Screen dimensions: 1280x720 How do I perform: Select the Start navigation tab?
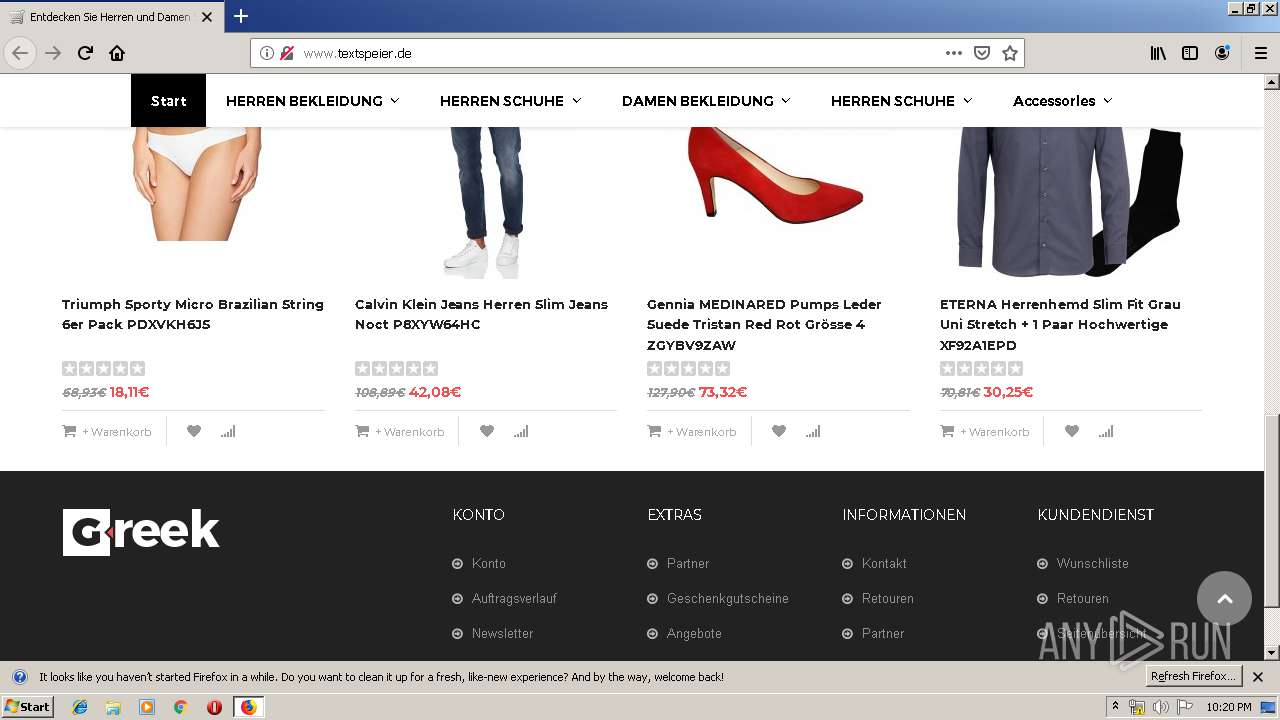coord(168,101)
